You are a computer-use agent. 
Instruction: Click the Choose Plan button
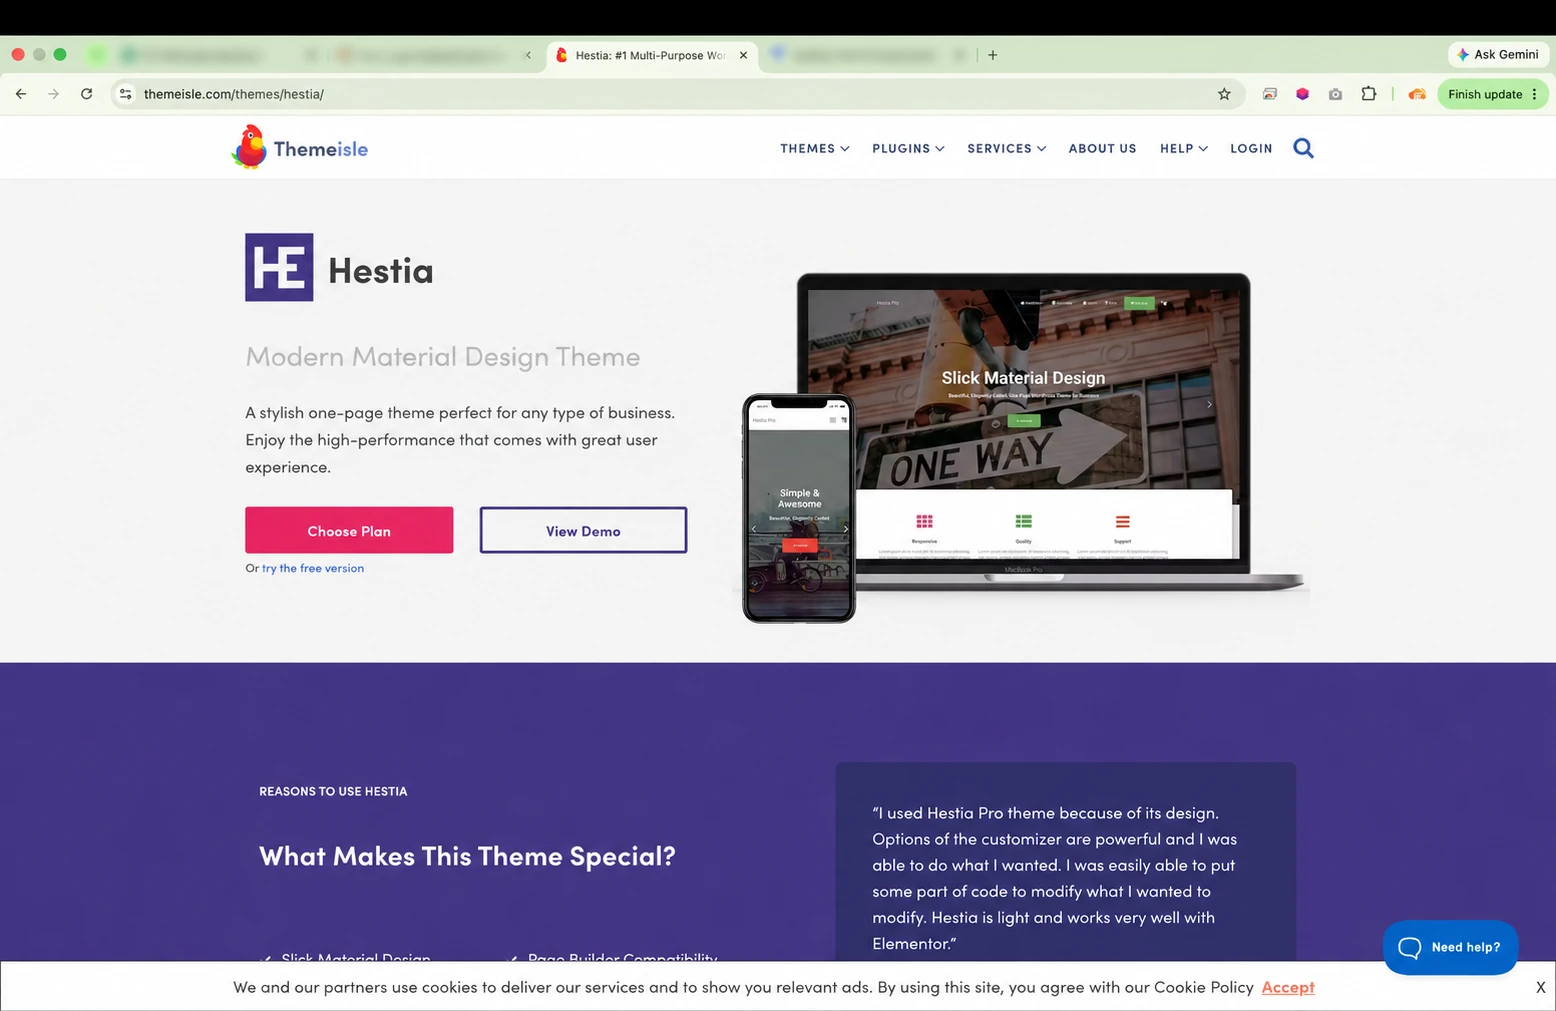pyautogui.click(x=349, y=530)
